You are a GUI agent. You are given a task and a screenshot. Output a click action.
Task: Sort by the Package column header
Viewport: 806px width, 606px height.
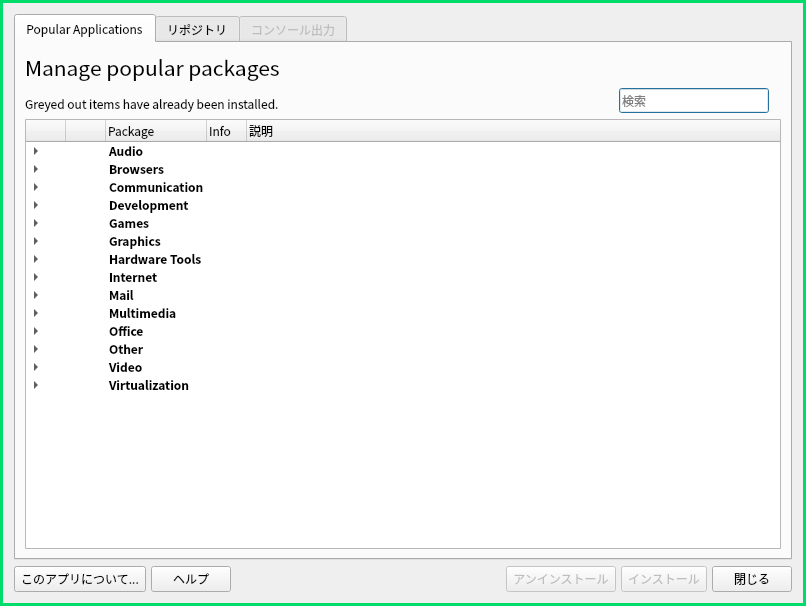pyautogui.click(x=156, y=131)
